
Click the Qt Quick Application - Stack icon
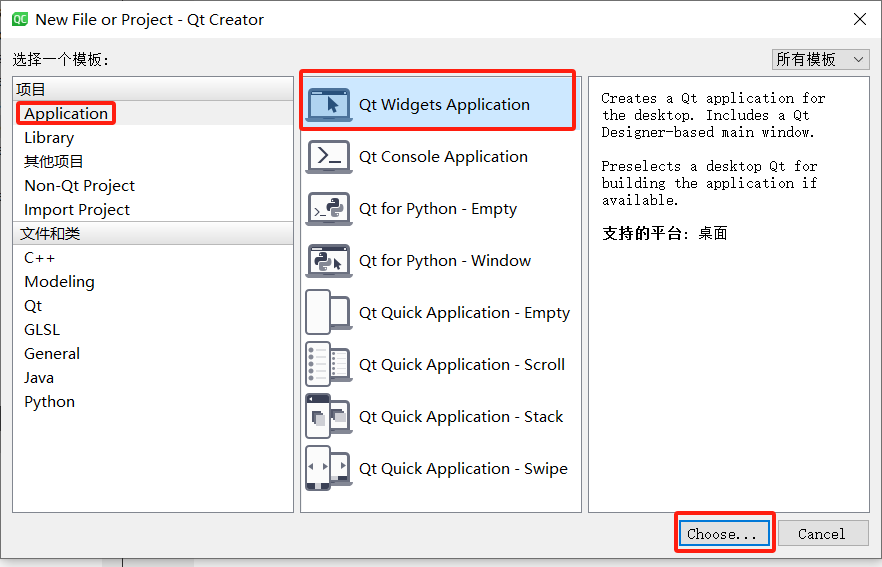(329, 416)
